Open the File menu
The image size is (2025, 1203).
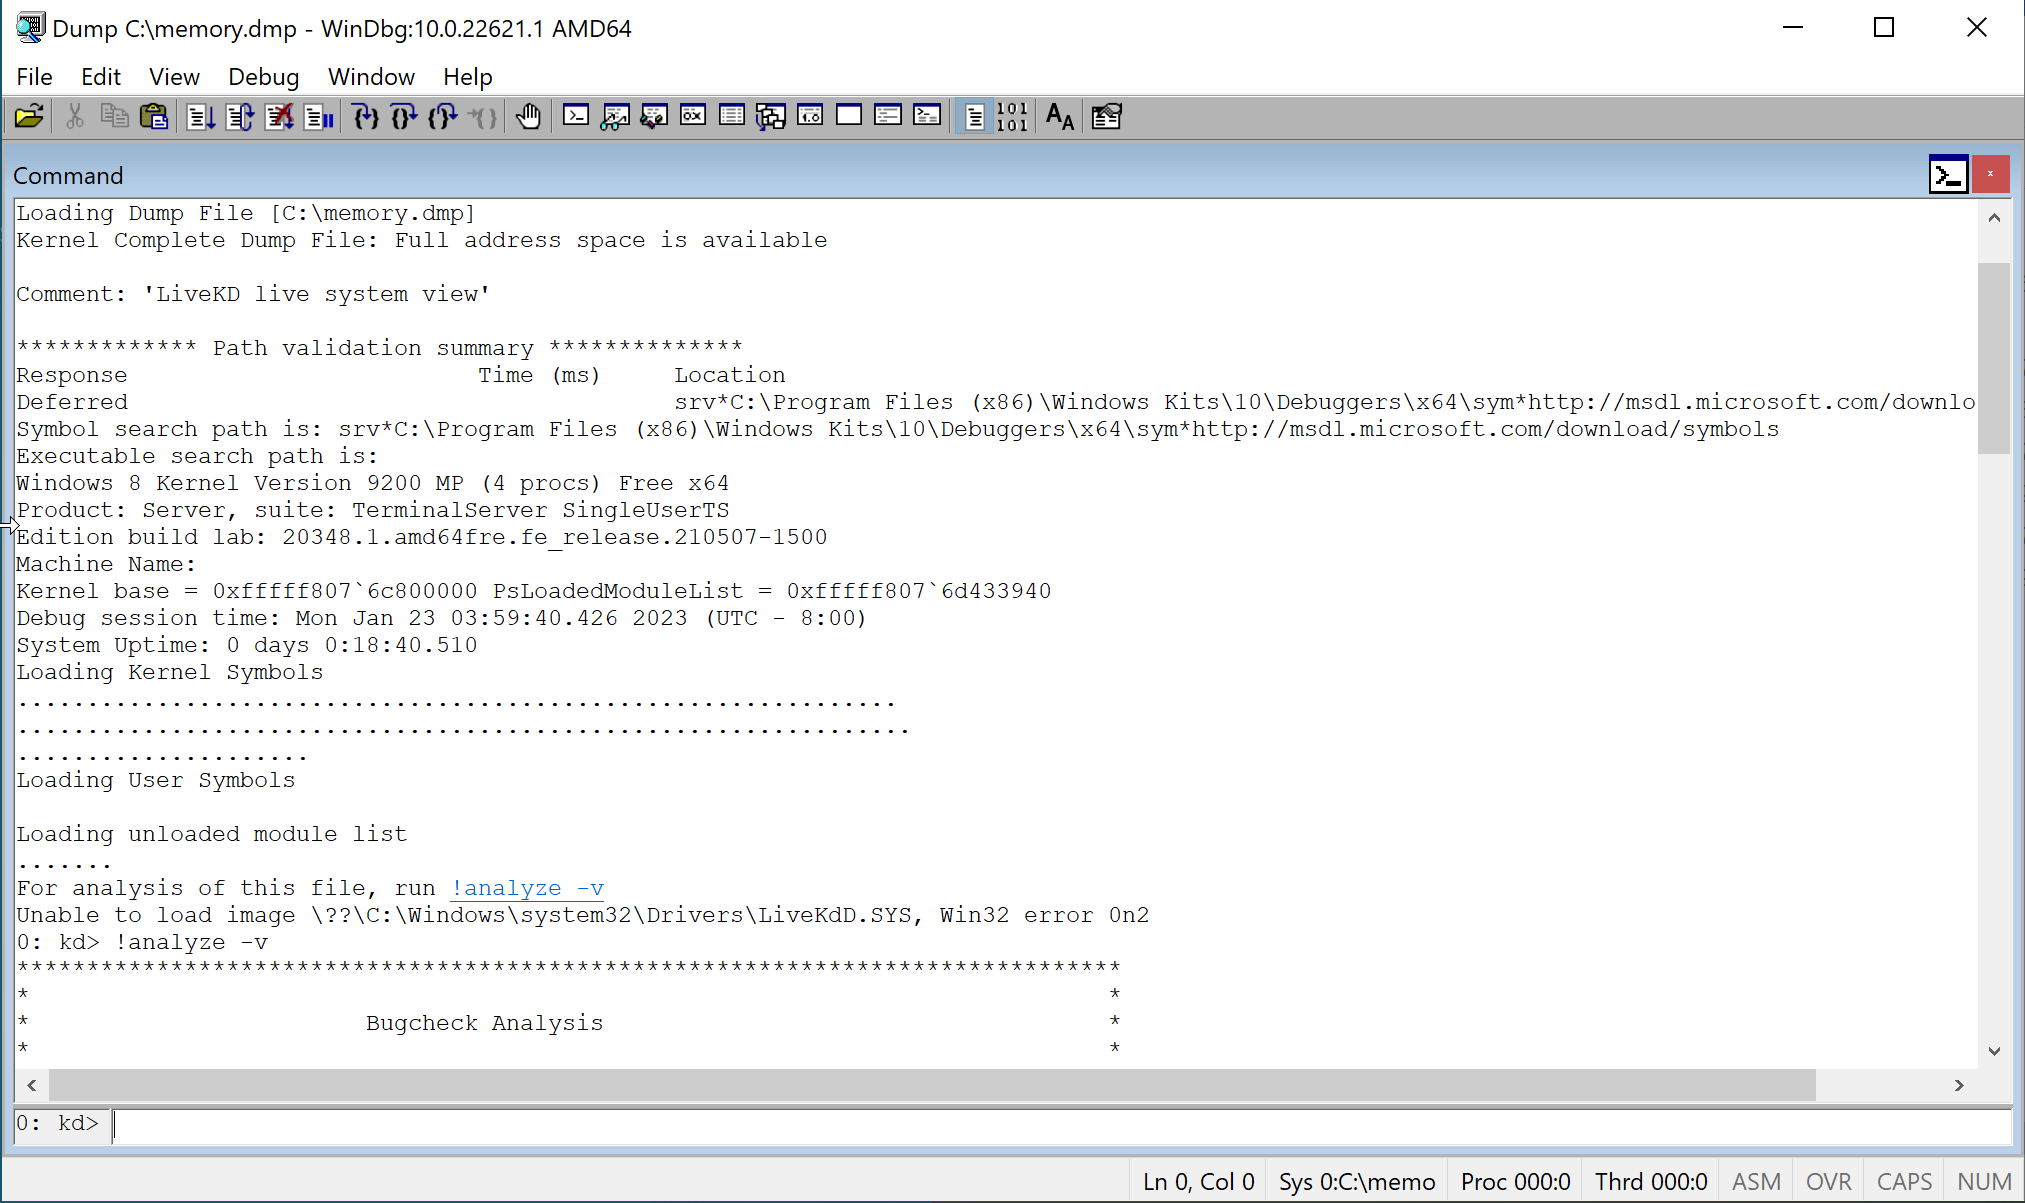pyautogui.click(x=34, y=77)
